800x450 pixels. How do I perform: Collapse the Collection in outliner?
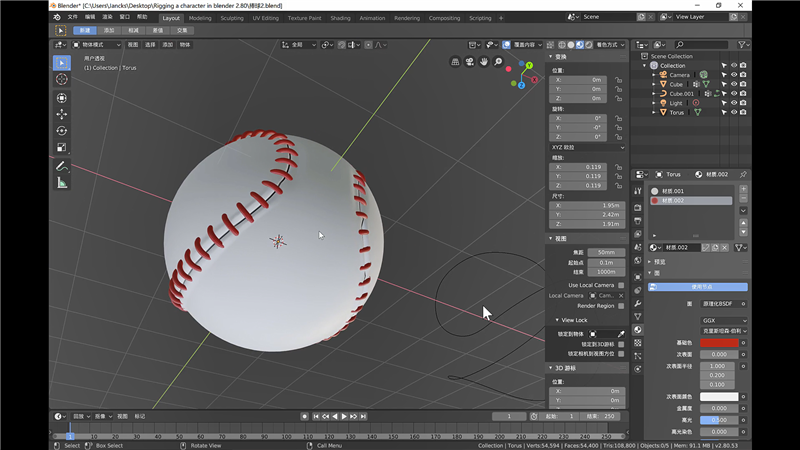[x=644, y=66]
